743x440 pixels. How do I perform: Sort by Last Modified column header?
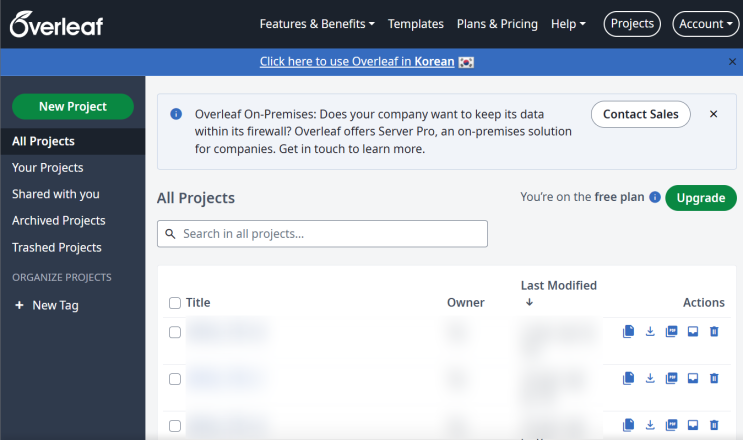tap(559, 286)
